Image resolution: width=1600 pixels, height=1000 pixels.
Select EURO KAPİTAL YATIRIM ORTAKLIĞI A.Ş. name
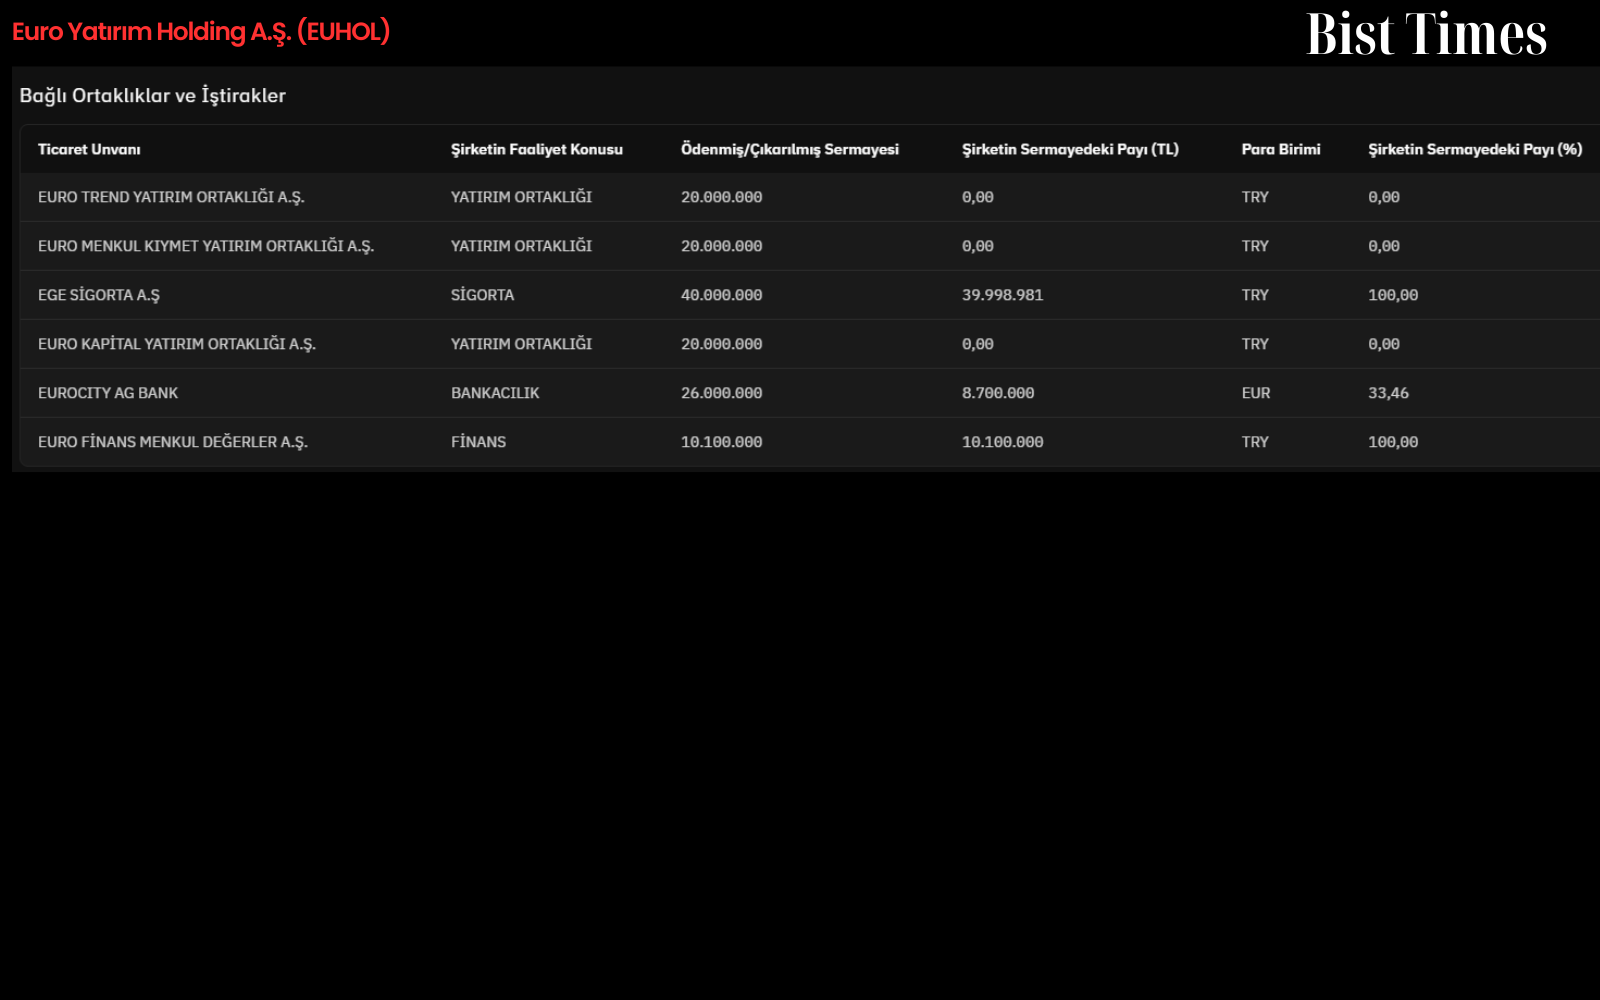(x=177, y=344)
